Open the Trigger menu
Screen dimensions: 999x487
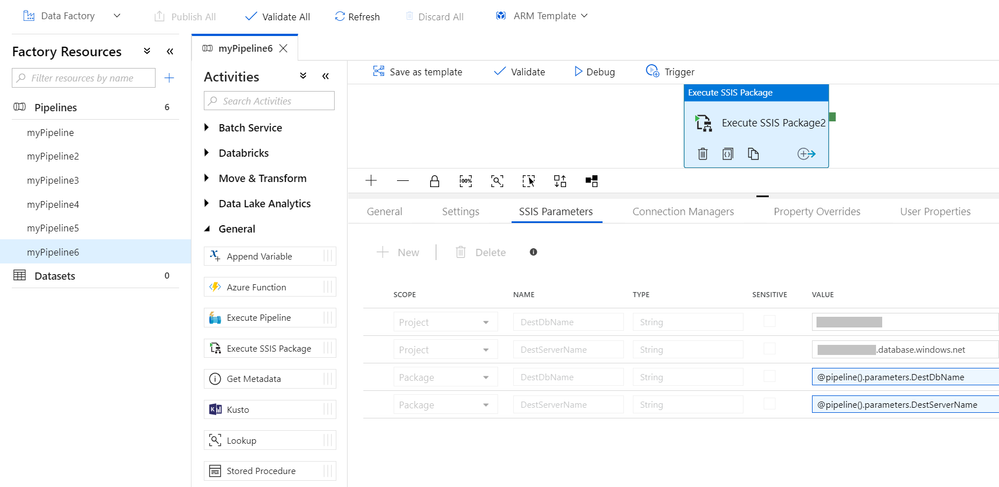tap(670, 72)
